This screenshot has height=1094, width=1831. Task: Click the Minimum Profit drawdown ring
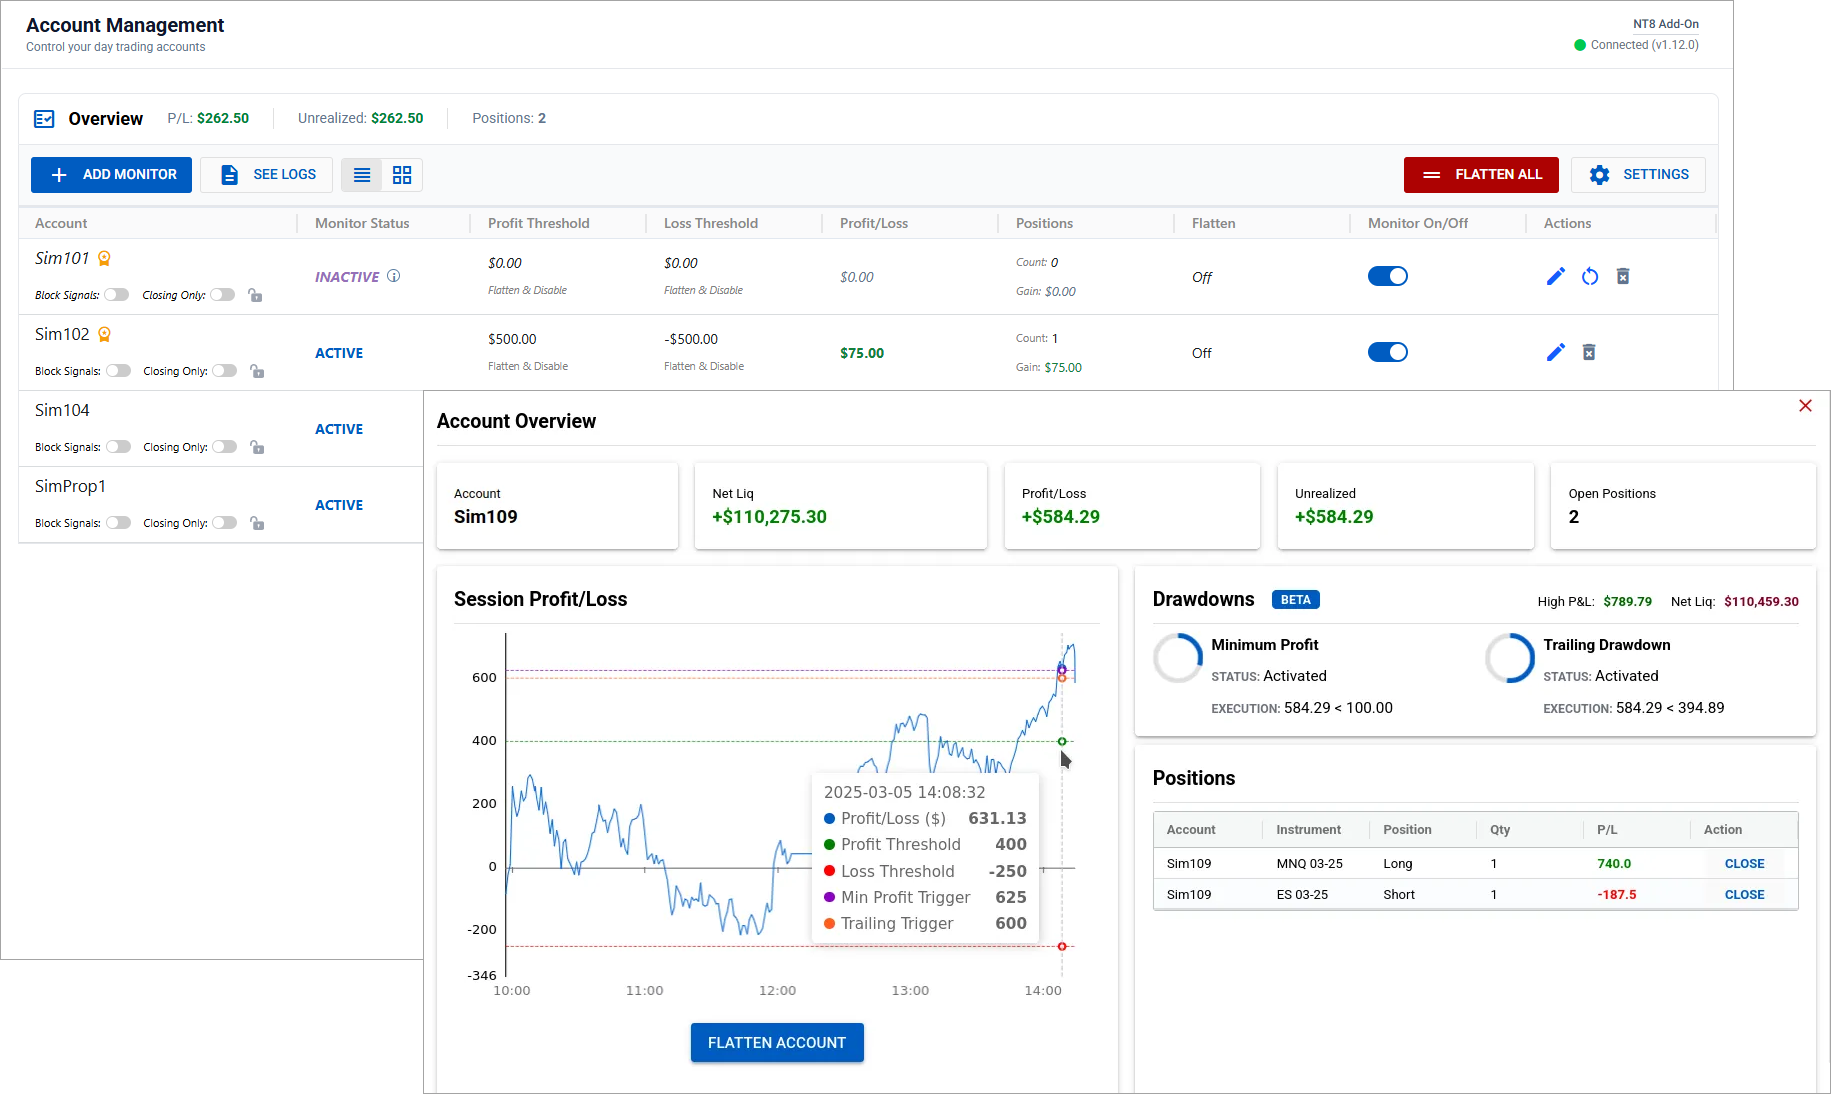pyautogui.click(x=1177, y=658)
